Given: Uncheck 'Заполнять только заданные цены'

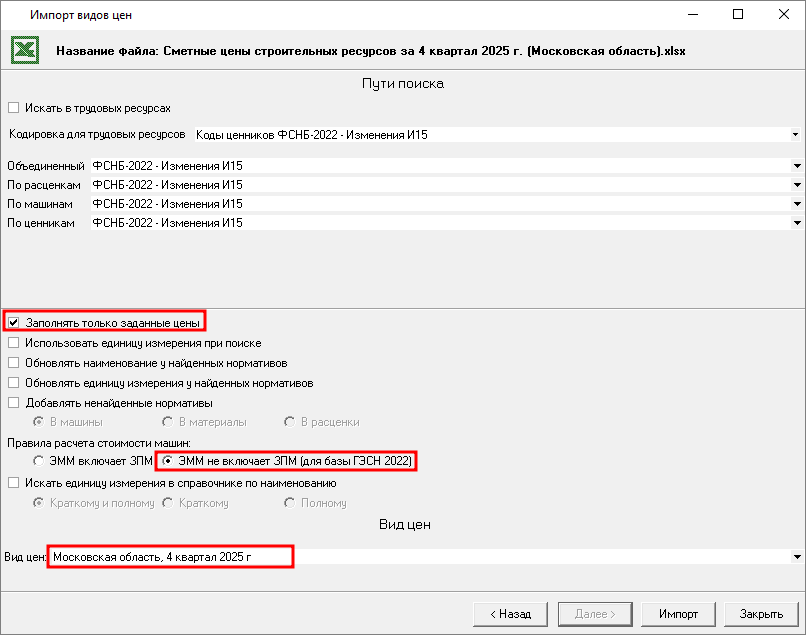Looking at the screenshot, I should 14,323.
